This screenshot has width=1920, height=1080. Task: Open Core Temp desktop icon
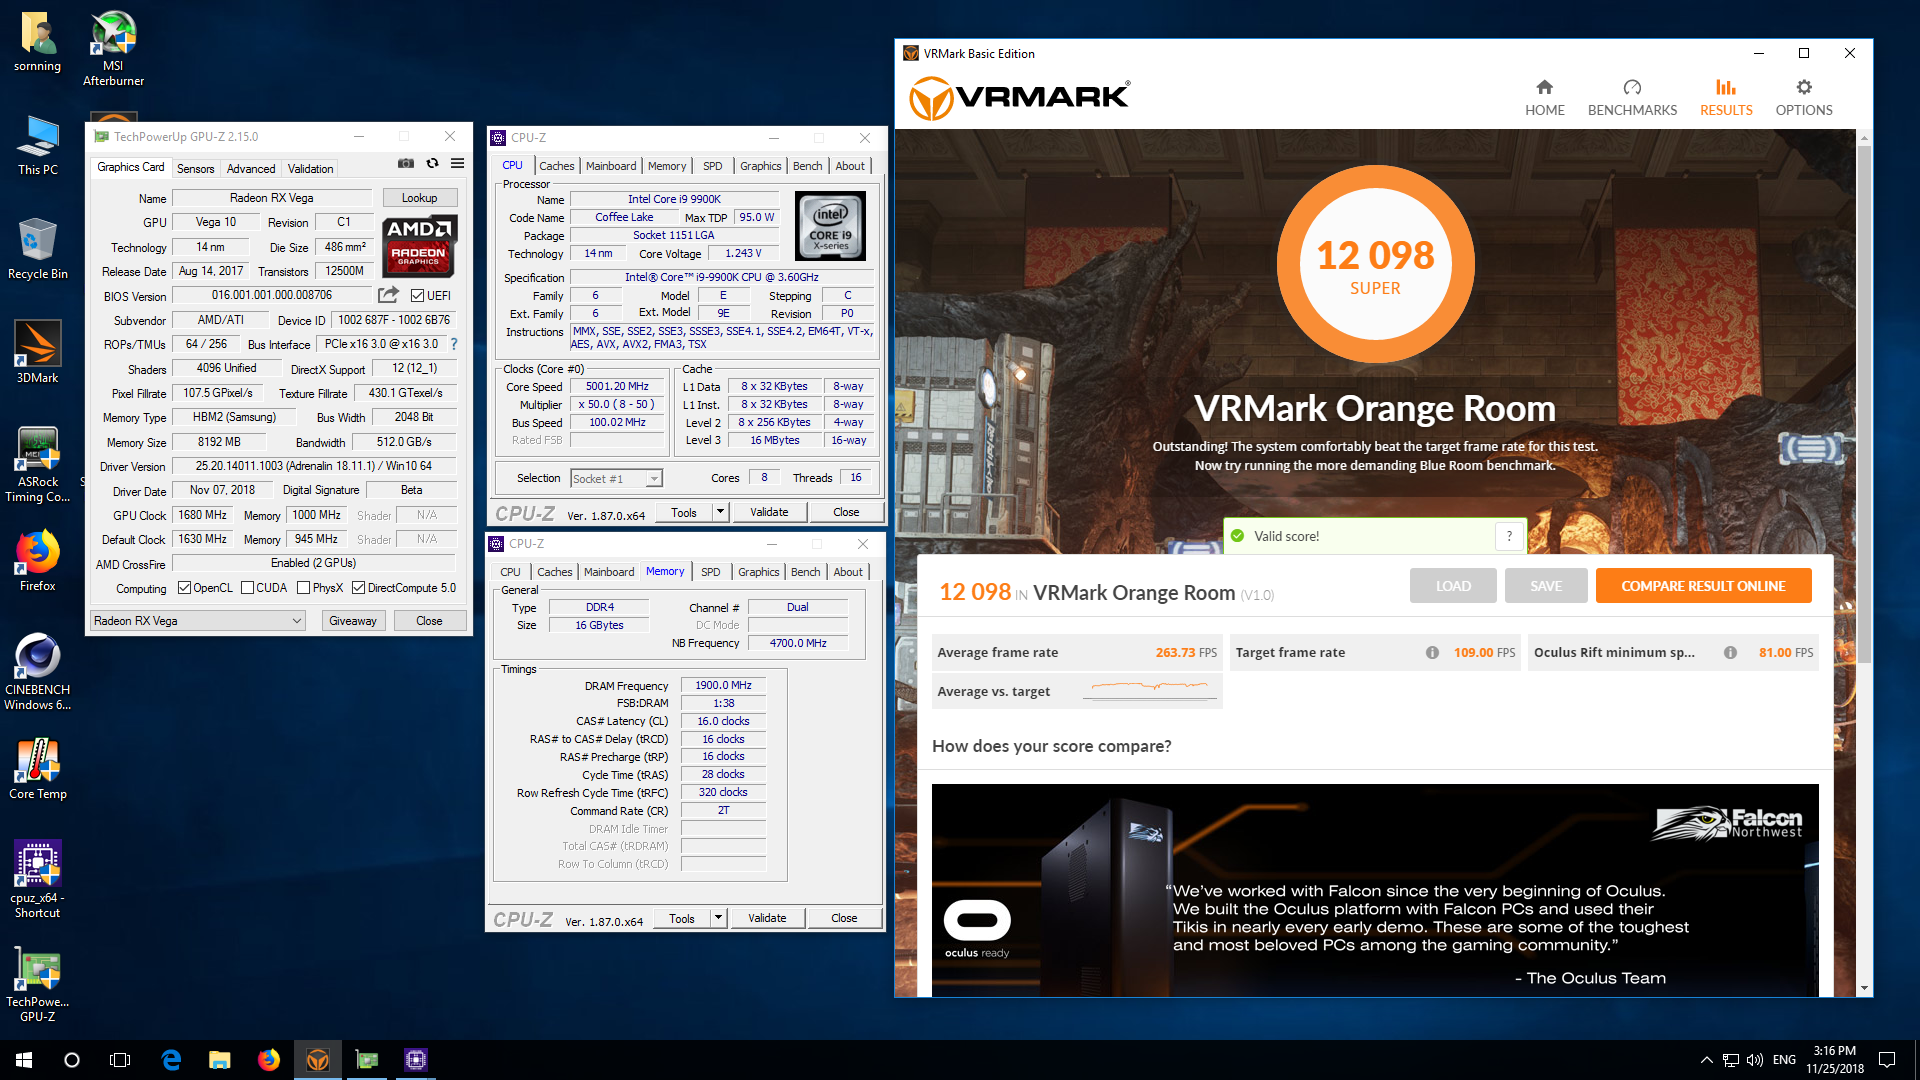pyautogui.click(x=37, y=769)
